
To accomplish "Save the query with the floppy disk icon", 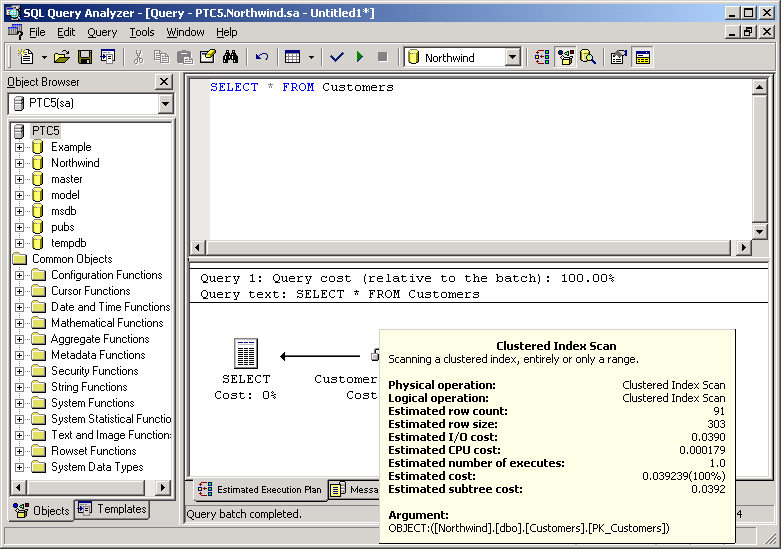I will 85,57.
